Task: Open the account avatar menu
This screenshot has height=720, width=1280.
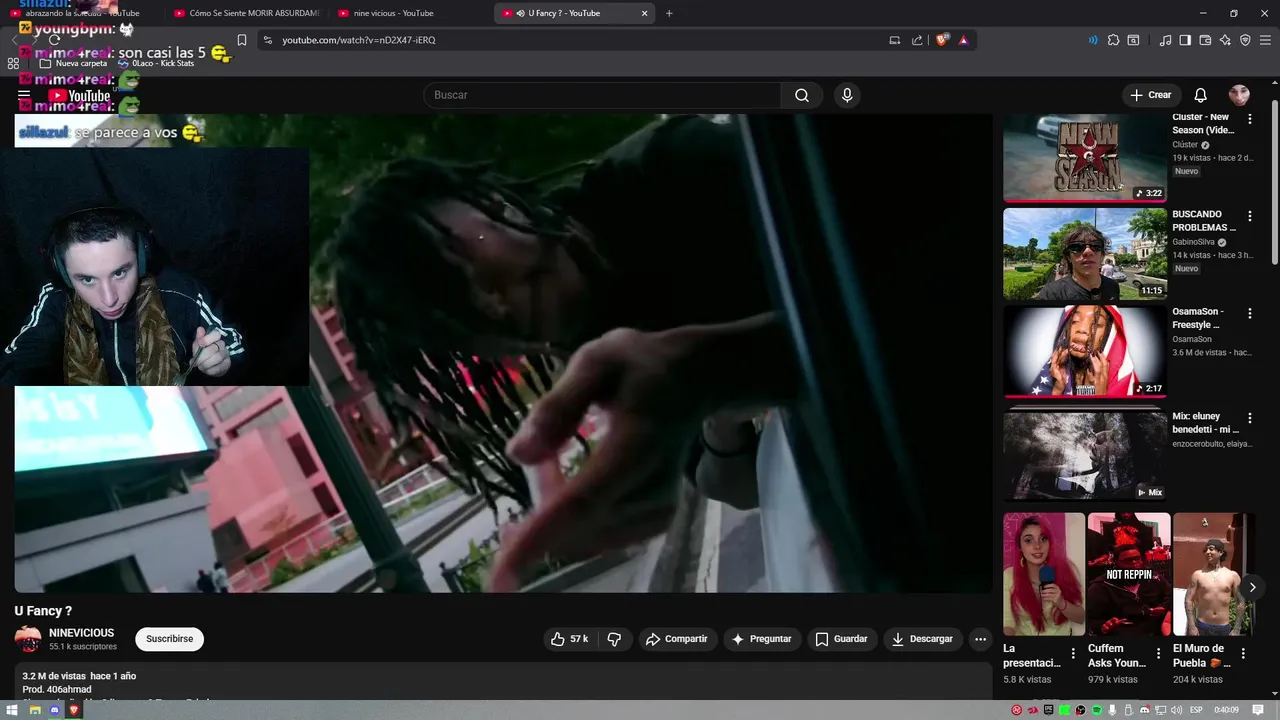Action: pyautogui.click(x=1239, y=95)
